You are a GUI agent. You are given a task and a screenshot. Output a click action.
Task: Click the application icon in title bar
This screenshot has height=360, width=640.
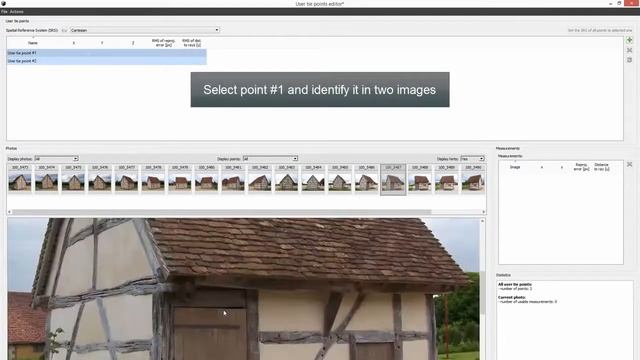(x=3, y=3)
